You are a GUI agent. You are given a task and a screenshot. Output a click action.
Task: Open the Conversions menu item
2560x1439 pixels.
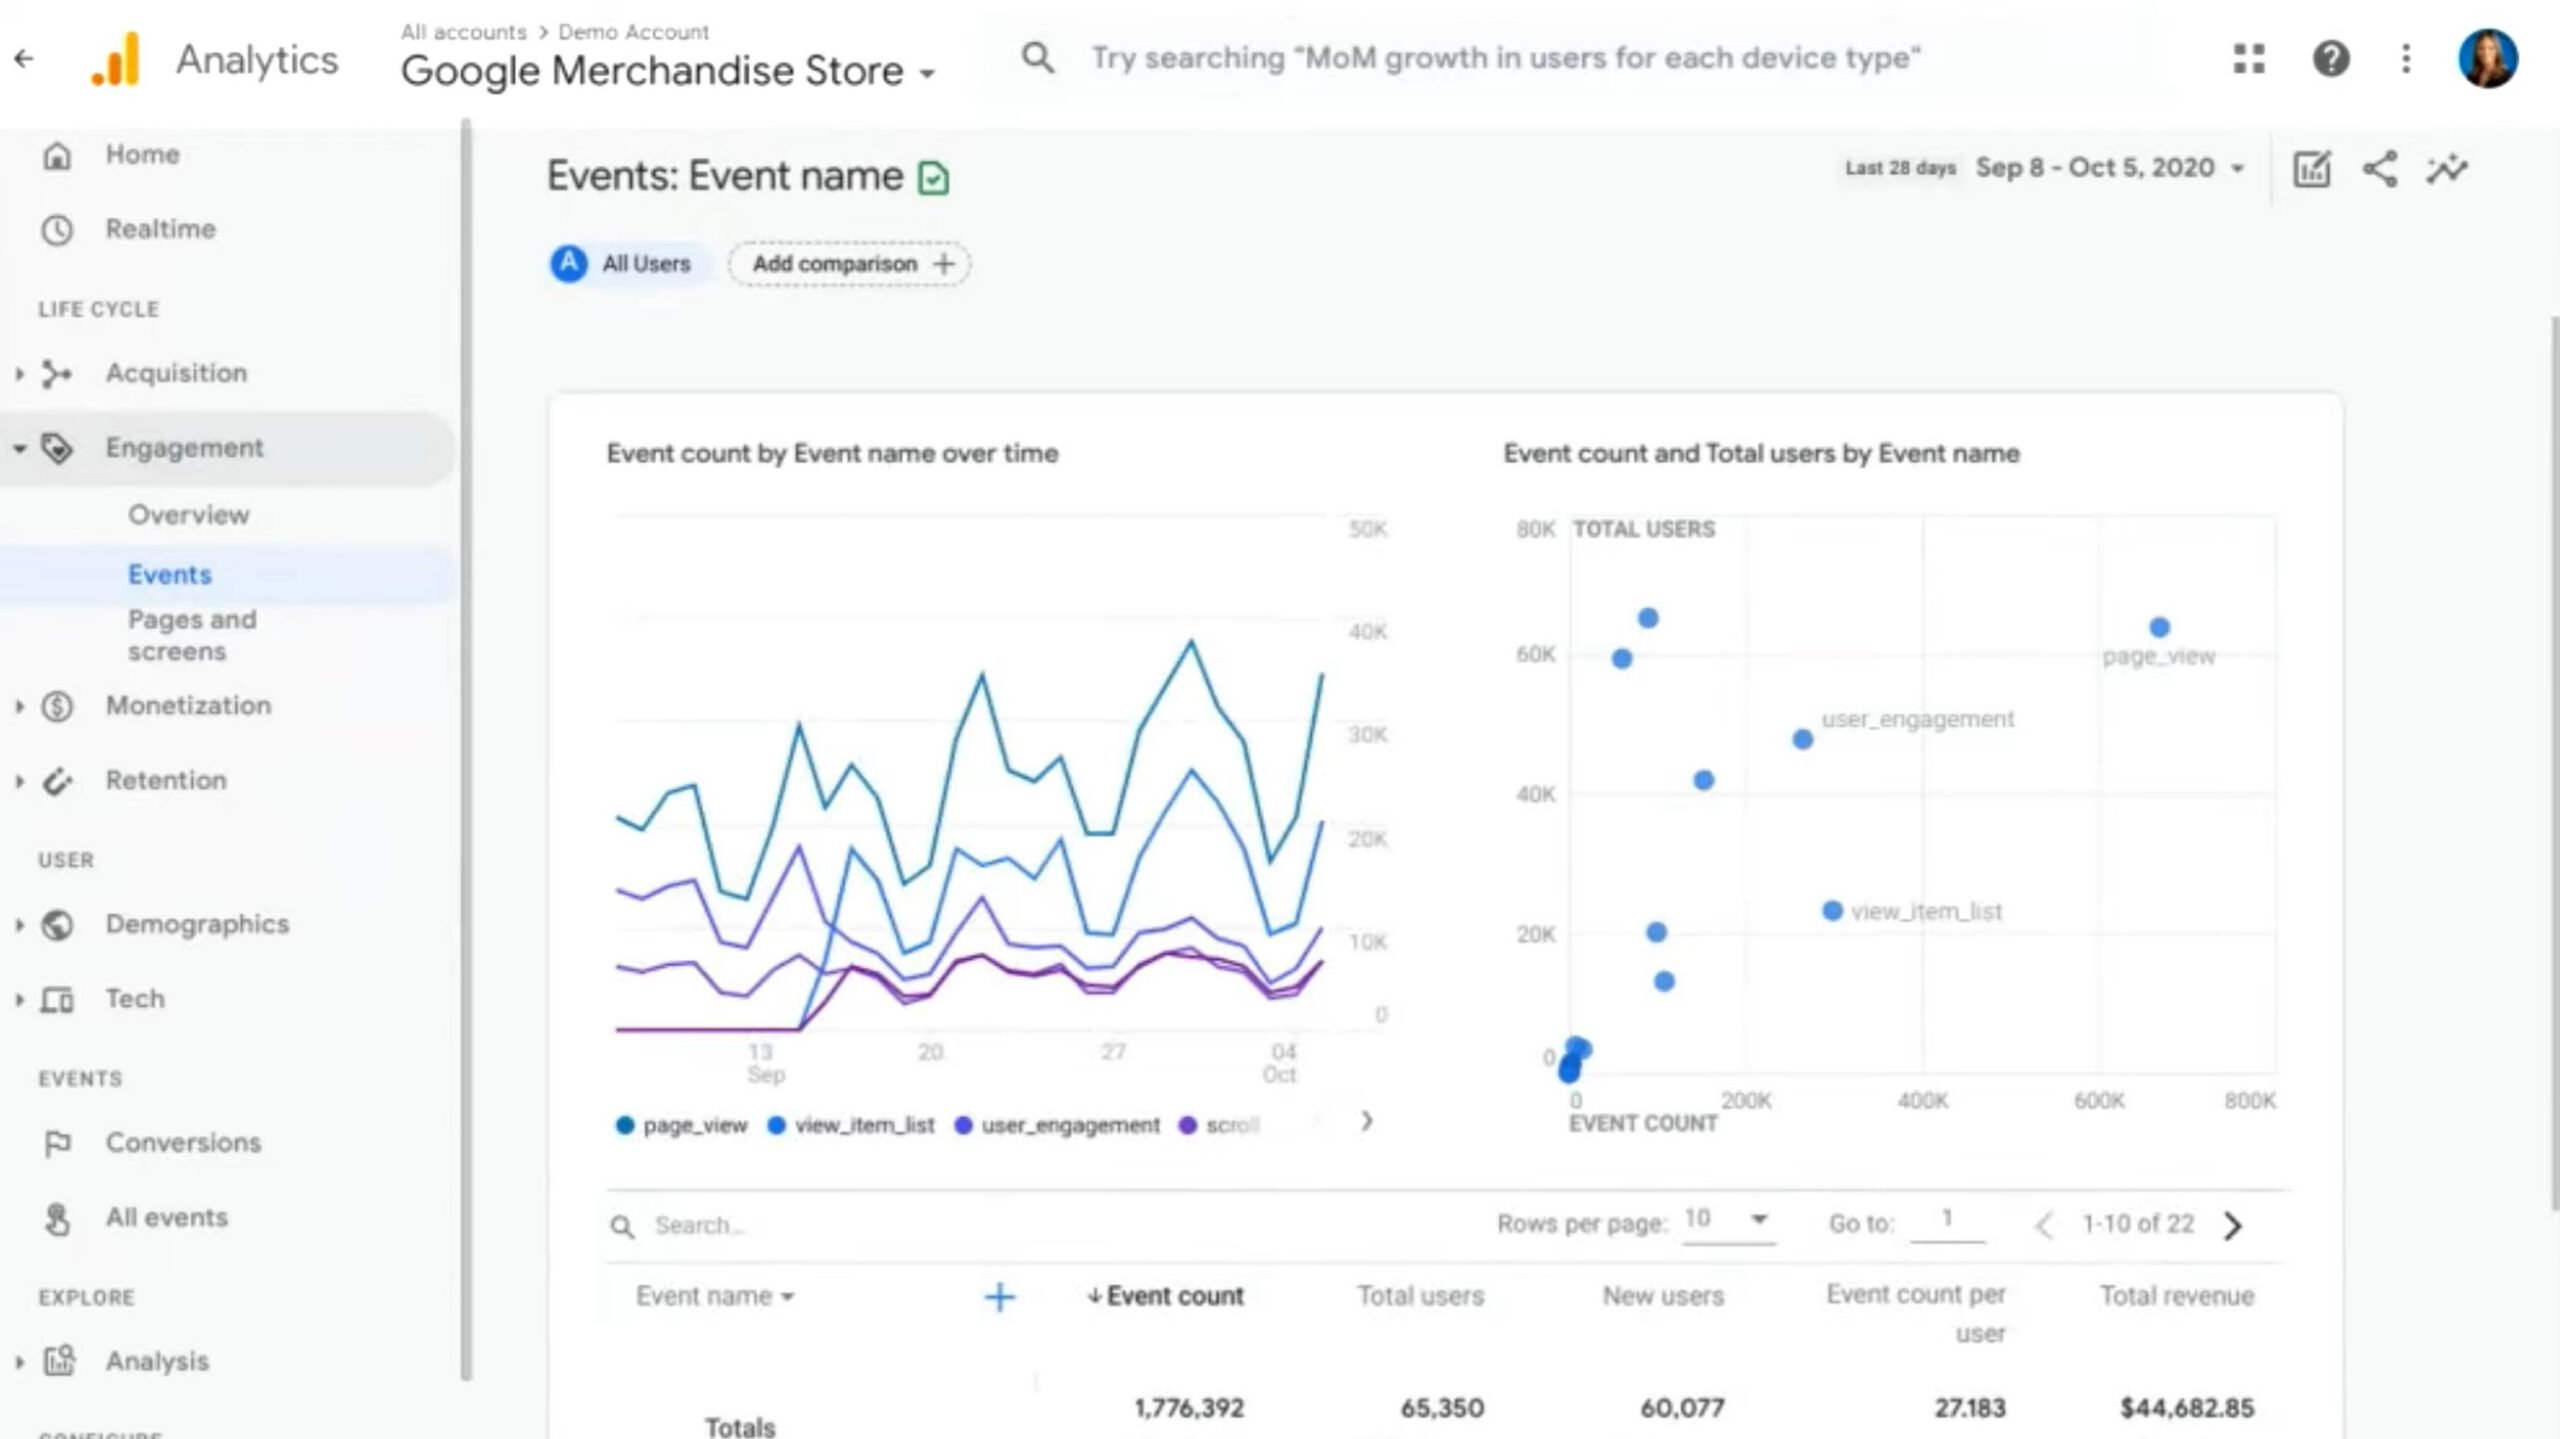point(184,1143)
